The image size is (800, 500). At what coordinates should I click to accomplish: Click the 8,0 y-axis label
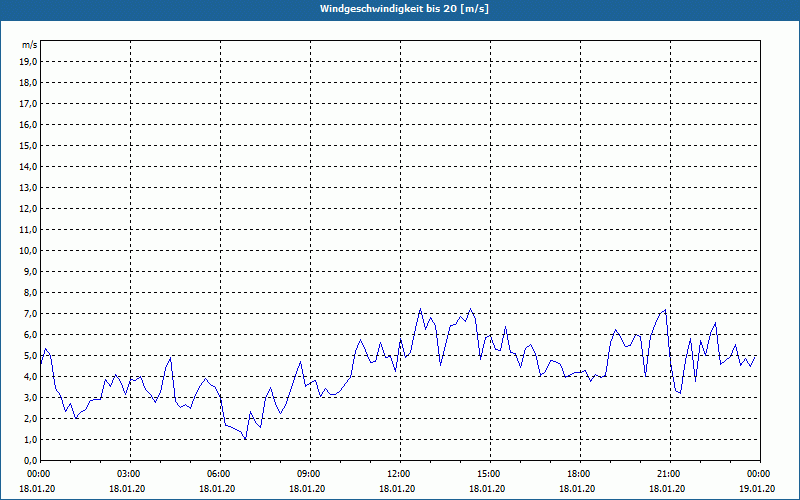click(x=30, y=292)
